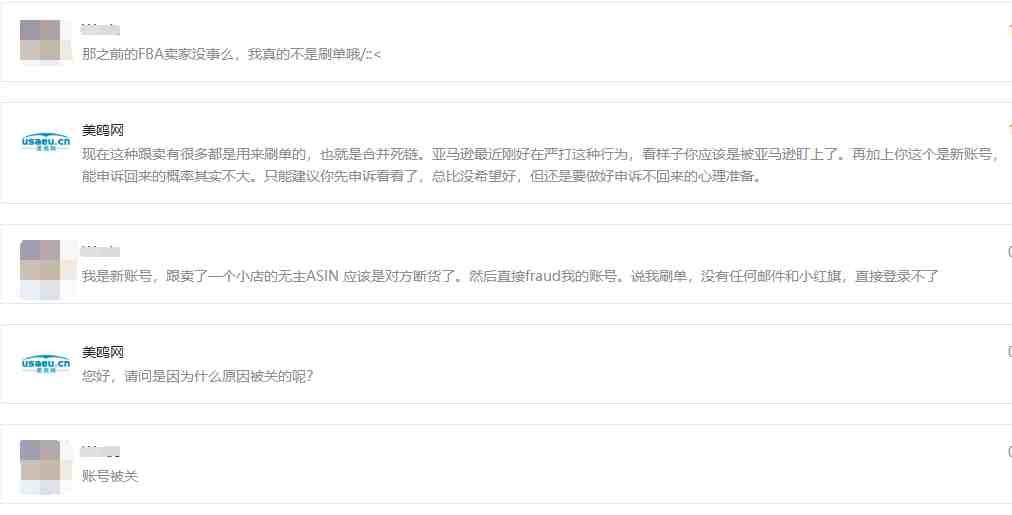Select the comment '您好，请问是因为什么原因被关的呢?'

click(x=197, y=376)
